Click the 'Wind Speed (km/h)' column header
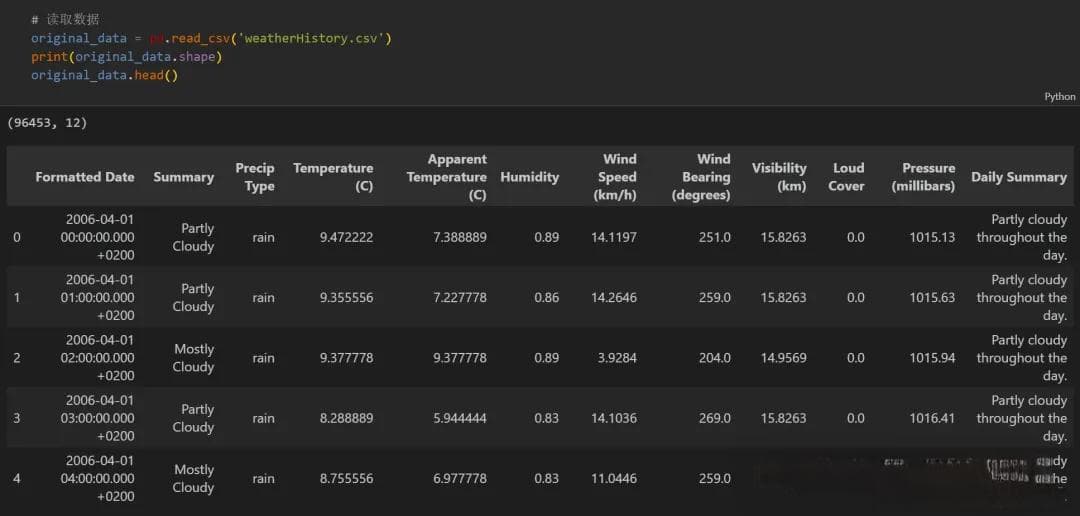Image resolution: width=1080 pixels, height=516 pixels. (x=615, y=177)
